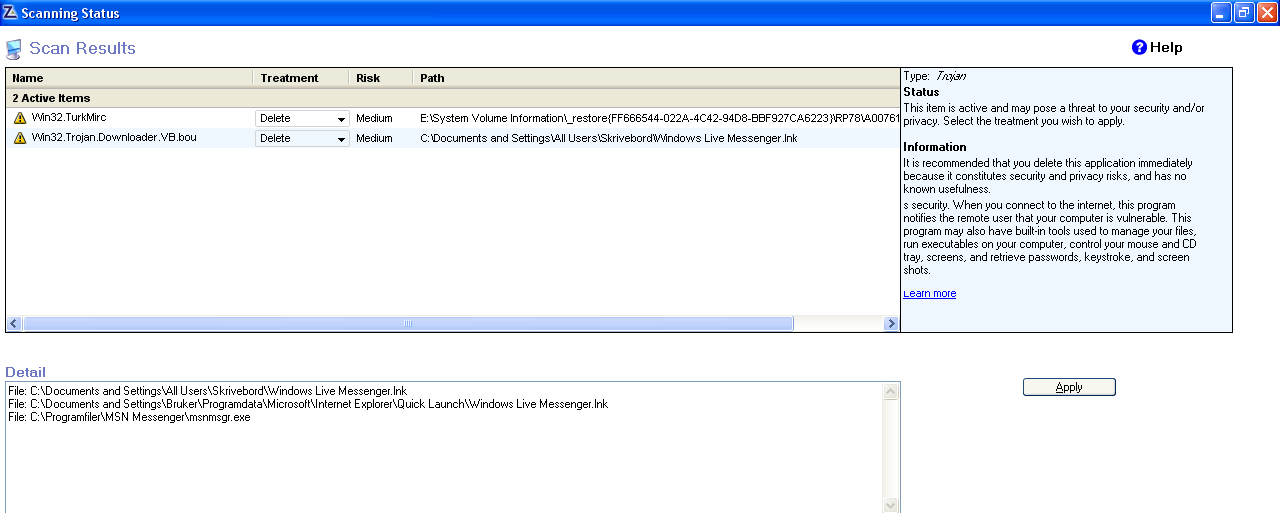Click warning icon beside Win32.Trojan.Downloader.VB.bou
1280x513 pixels.
(20, 138)
